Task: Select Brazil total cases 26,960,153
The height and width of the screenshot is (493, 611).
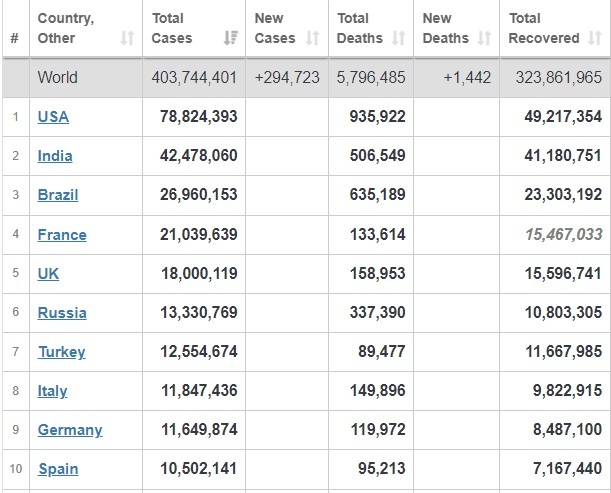Action: [198, 194]
